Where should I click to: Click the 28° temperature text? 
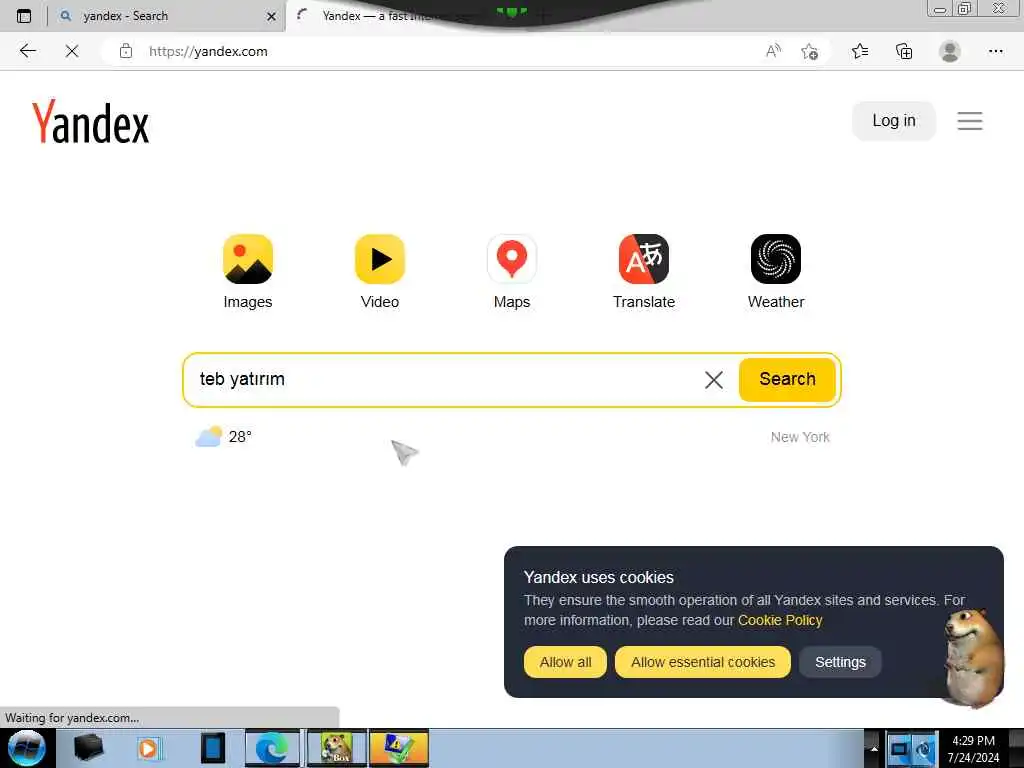tap(240, 436)
